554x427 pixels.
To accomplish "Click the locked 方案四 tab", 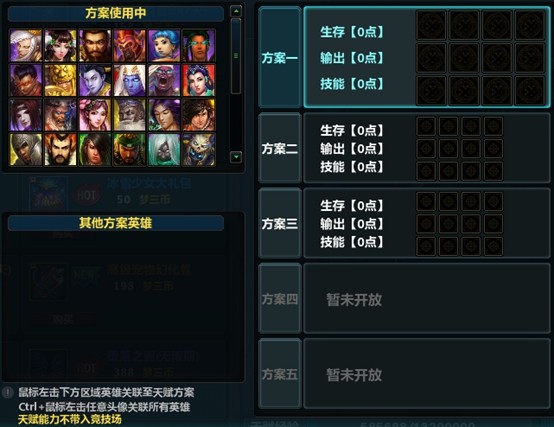I will pyautogui.click(x=279, y=299).
